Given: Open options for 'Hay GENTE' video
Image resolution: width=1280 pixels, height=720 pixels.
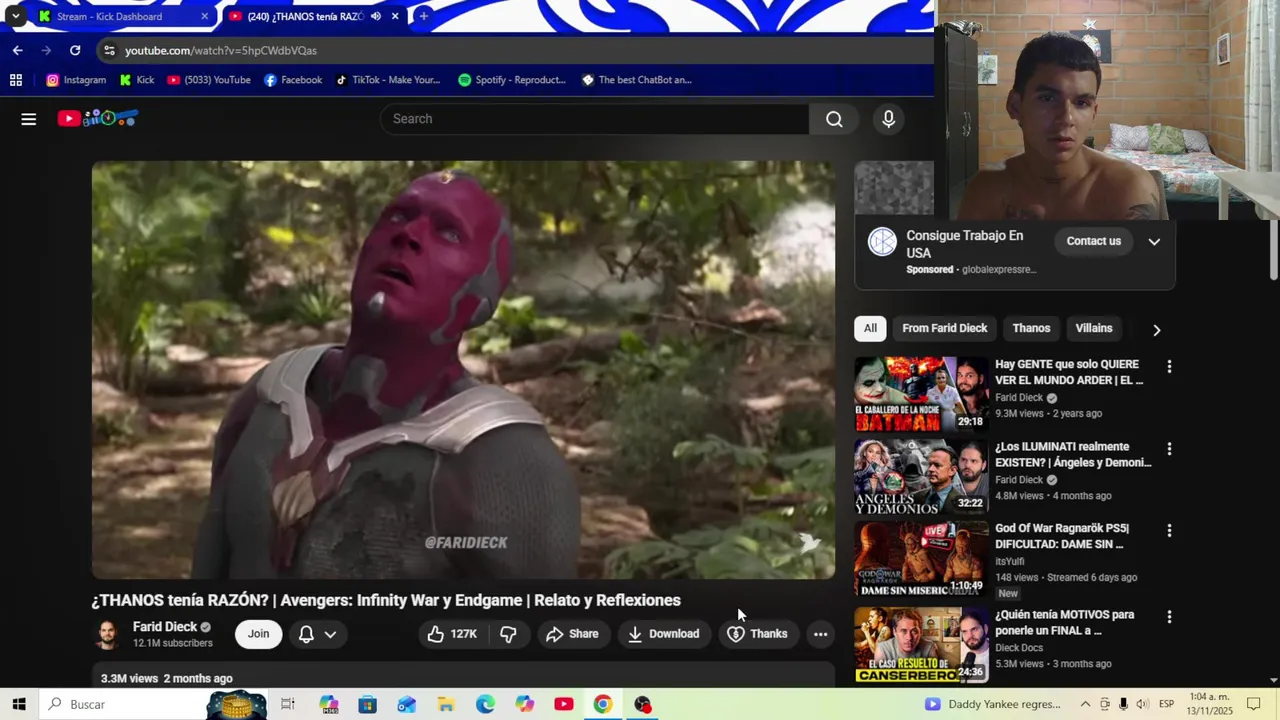Looking at the screenshot, I should 1169,367.
